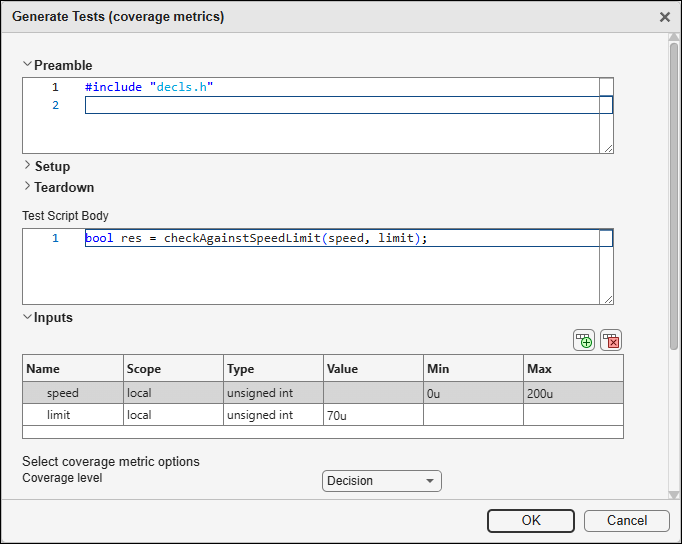
Task: Collapse the Inputs section
Action: (27, 317)
